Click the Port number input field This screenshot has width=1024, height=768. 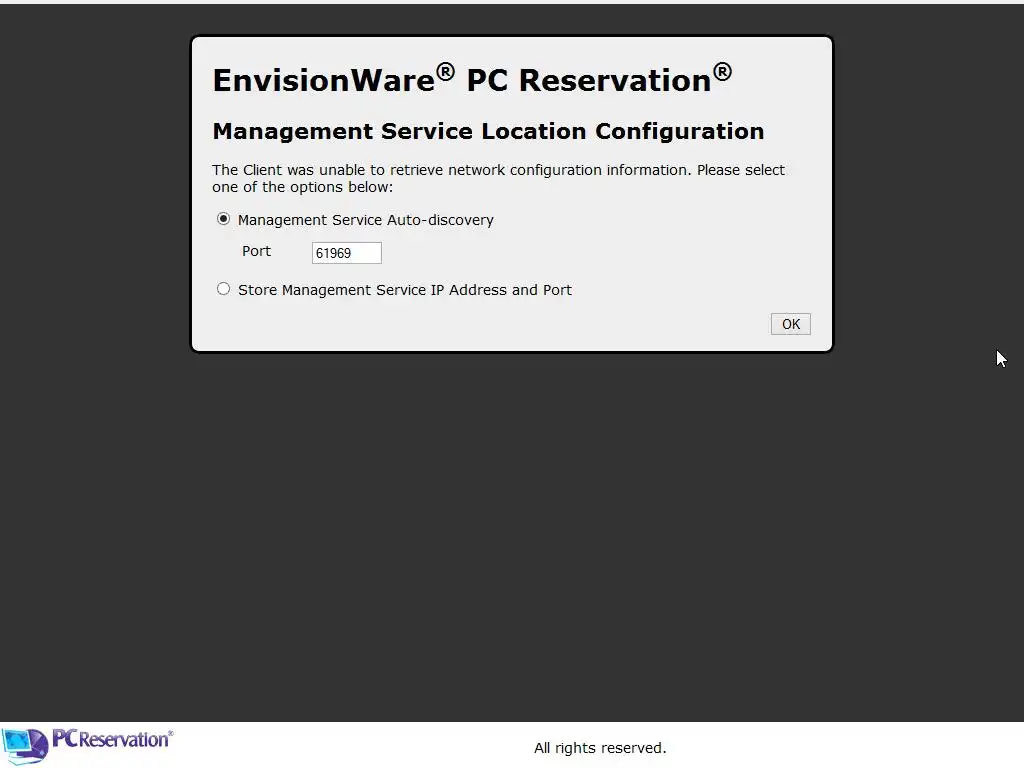tap(347, 253)
